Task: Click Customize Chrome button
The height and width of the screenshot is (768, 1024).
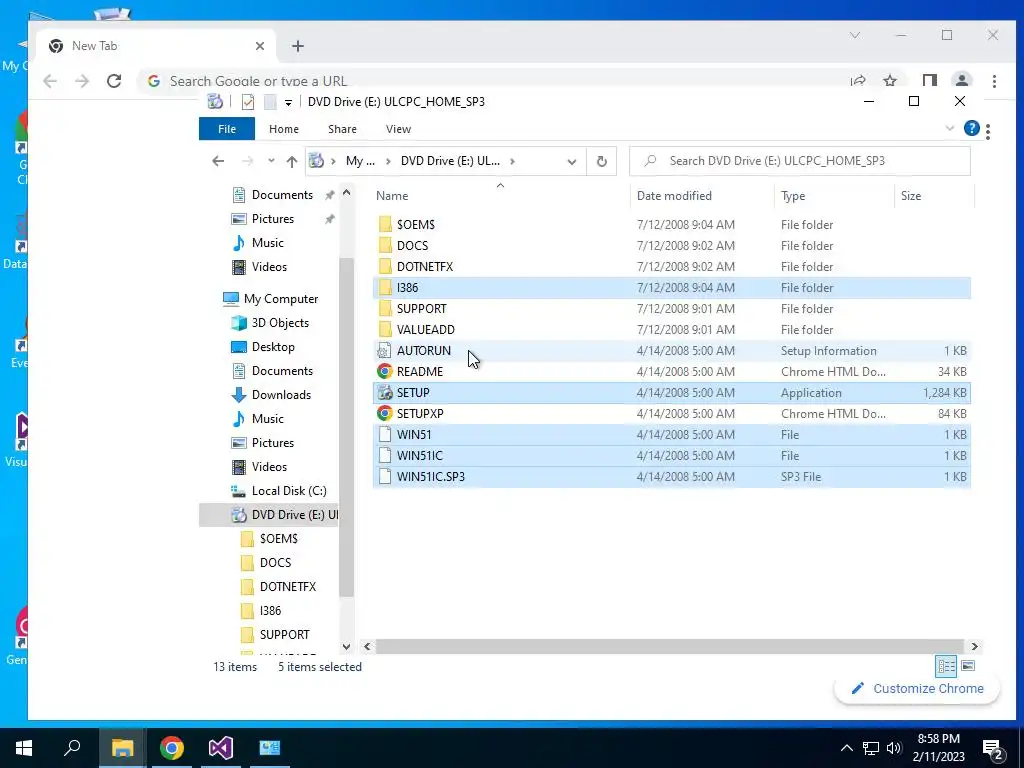Action: pos(917,688)
